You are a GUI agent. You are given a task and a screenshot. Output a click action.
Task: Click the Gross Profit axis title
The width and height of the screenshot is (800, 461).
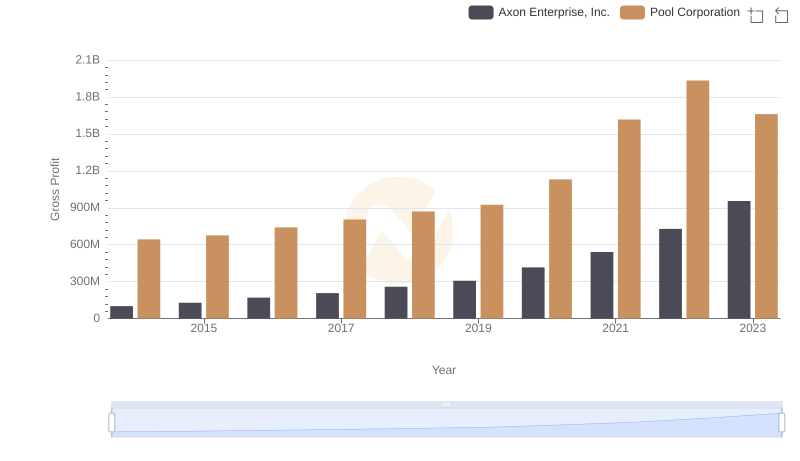(55, 189)
